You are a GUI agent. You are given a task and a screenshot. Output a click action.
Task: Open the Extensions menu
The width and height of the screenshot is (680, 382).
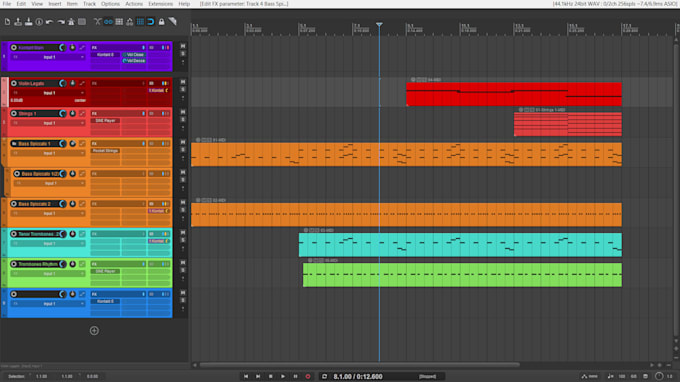pyautogui.click(x=160, y=4)
